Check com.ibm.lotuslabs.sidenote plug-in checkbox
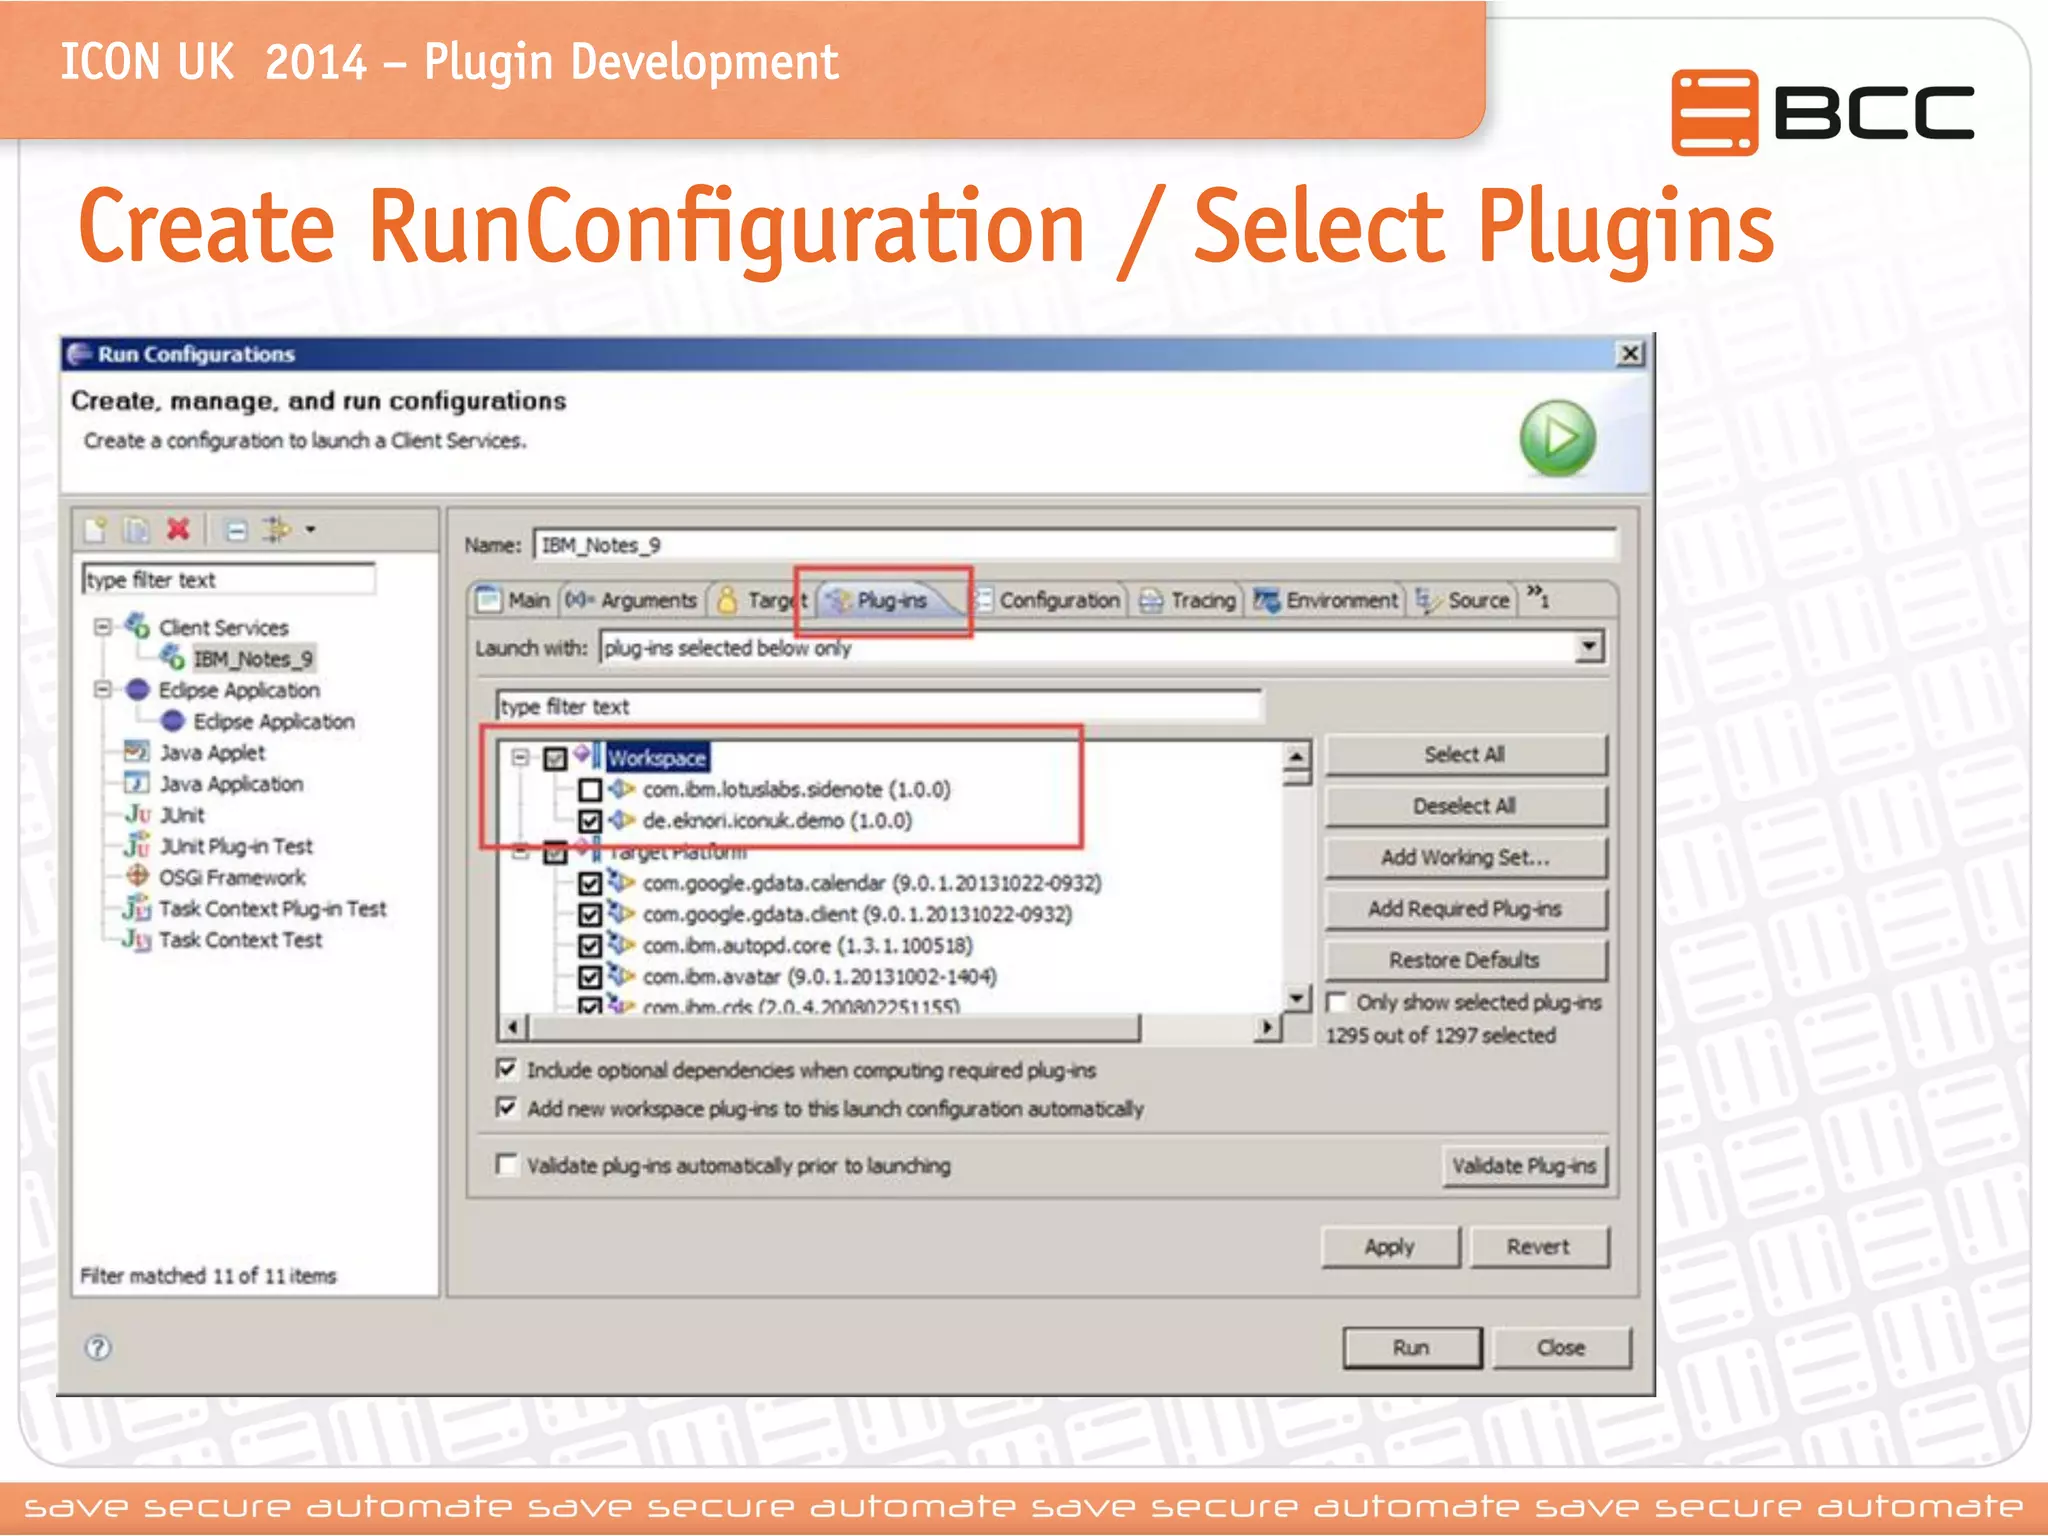The image size is (2048, 1536). click(590, 790)
